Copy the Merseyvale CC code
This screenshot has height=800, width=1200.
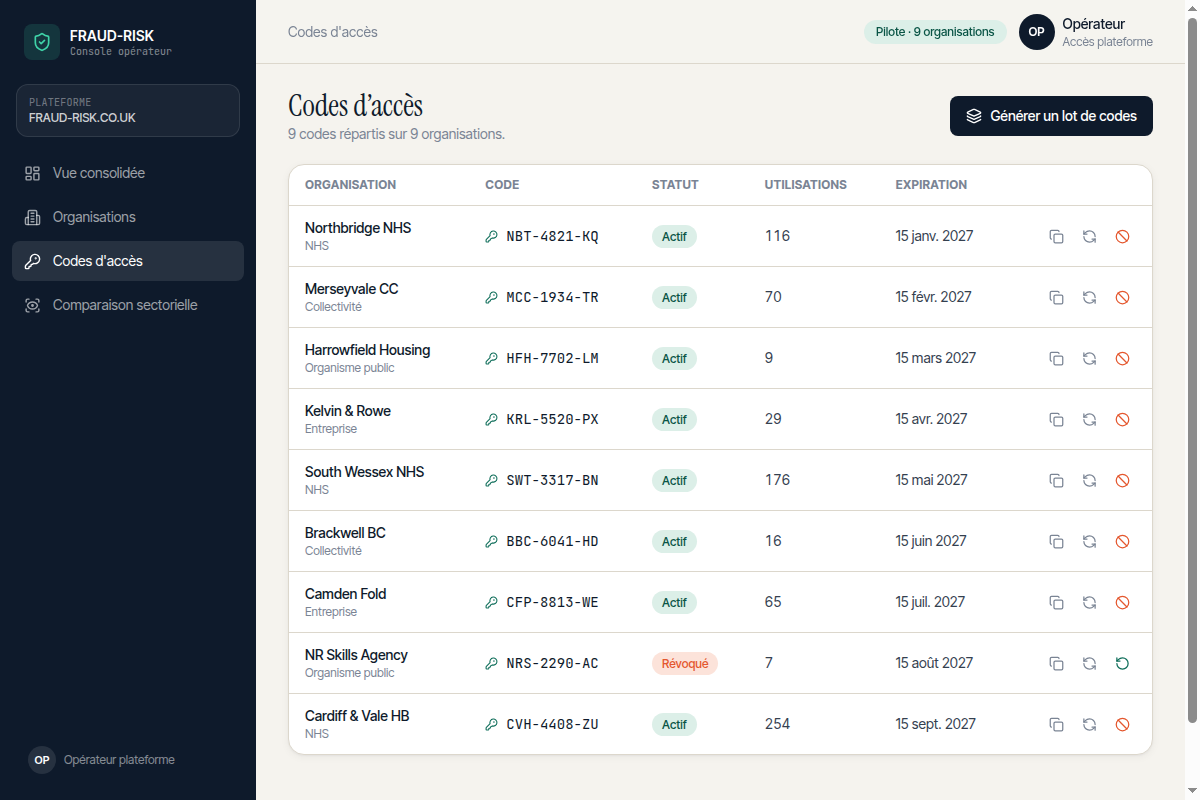1056,298
